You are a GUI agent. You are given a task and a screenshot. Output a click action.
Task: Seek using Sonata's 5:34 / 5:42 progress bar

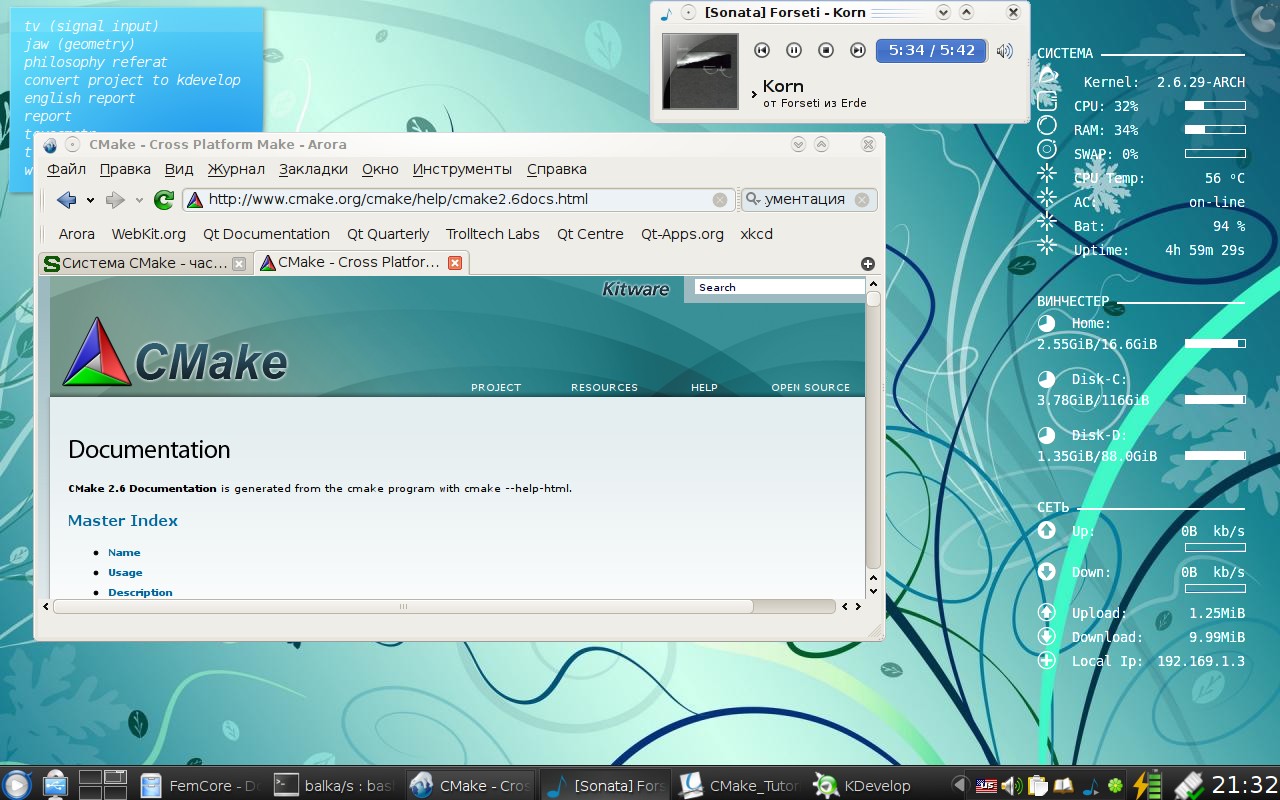(x=931, y=50)
